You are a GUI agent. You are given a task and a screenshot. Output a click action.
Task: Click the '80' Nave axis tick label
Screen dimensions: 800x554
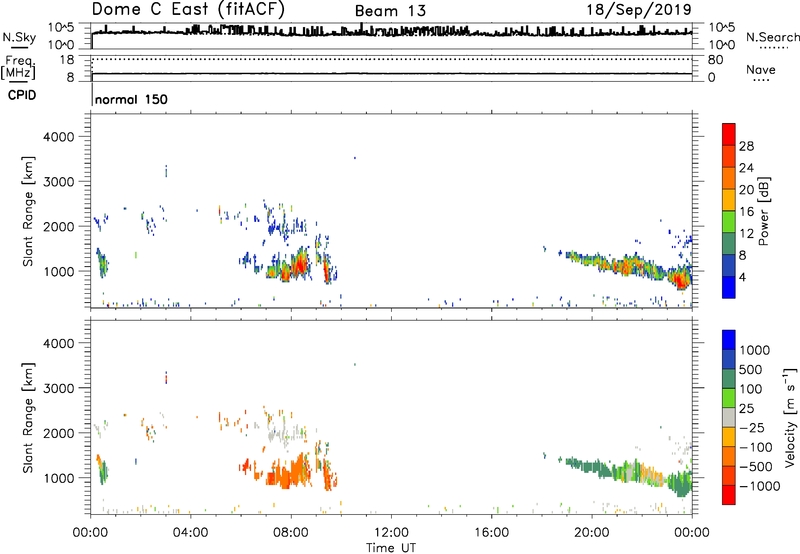tap(715, 60)
